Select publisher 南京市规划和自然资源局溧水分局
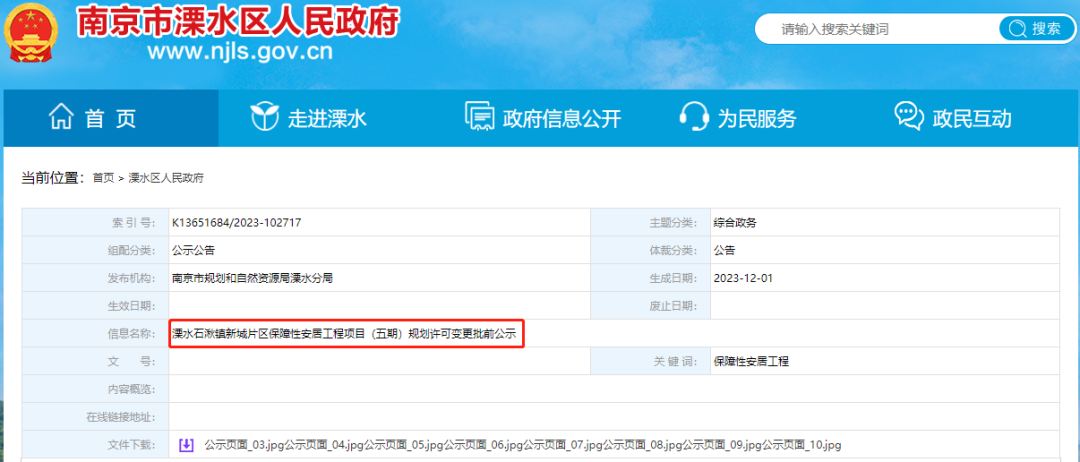Screen dimensions: 1080x462 [x=253, y=278]
